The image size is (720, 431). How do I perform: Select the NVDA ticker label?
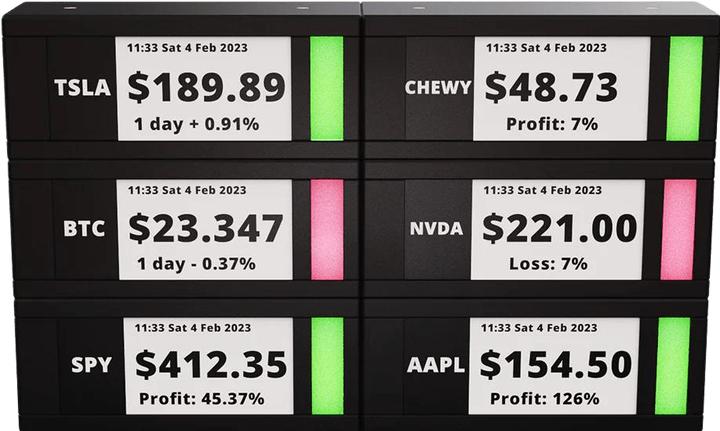[436, 228]
